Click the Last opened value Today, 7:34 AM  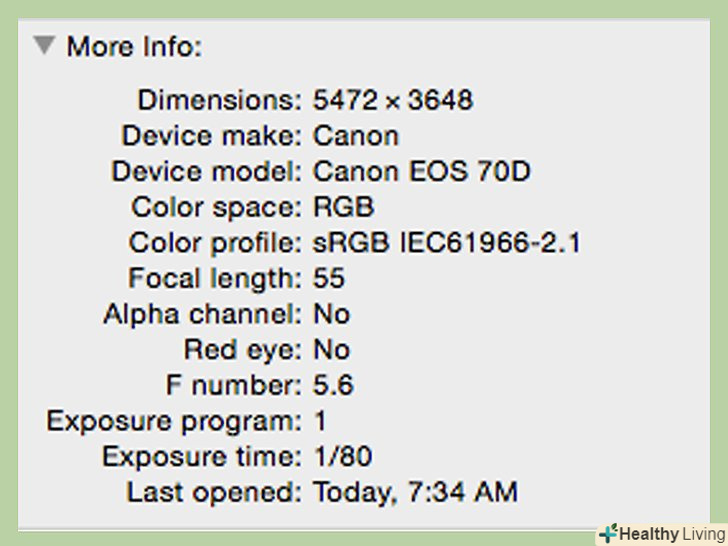(x=415, y=492)
